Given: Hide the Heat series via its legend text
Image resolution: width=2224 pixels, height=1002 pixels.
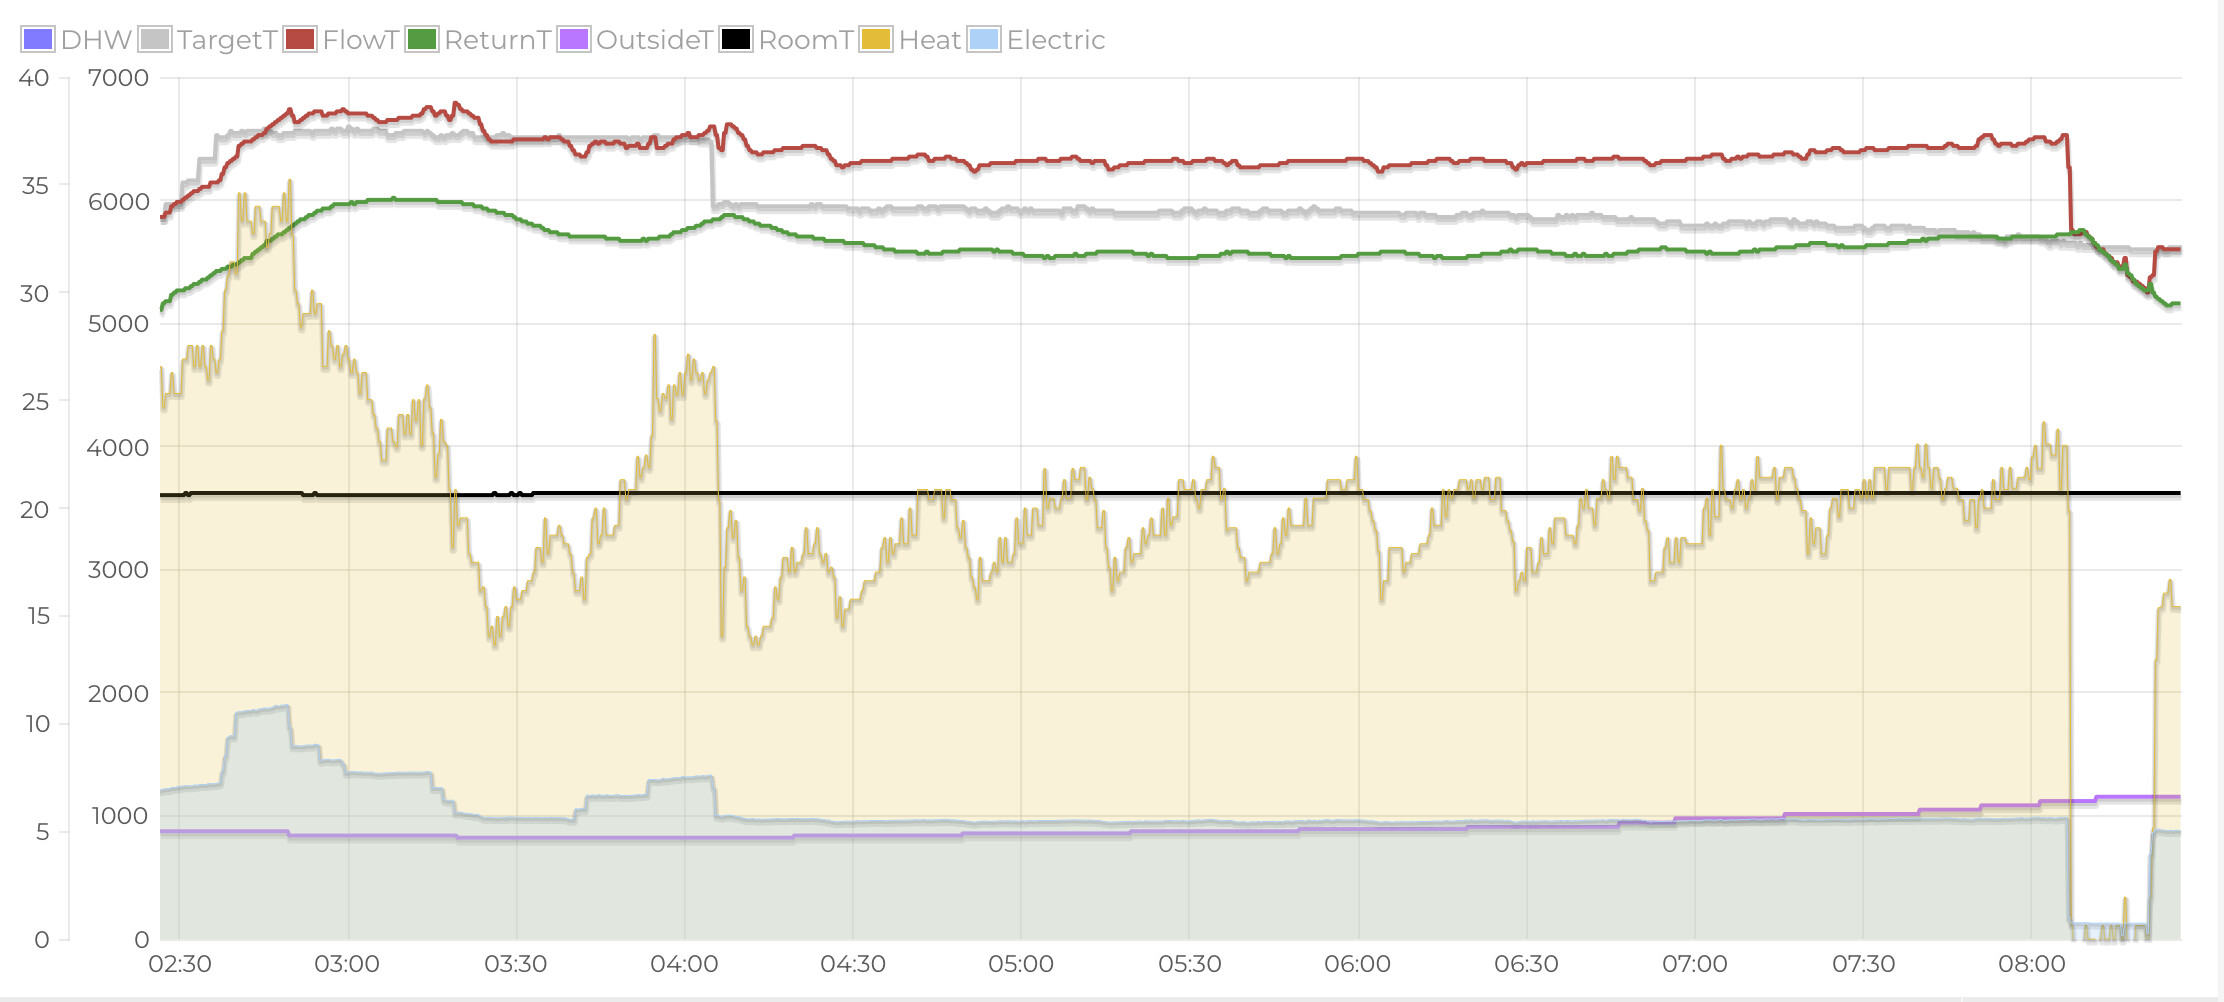Looking at the screenshot, I should [929, 40].
